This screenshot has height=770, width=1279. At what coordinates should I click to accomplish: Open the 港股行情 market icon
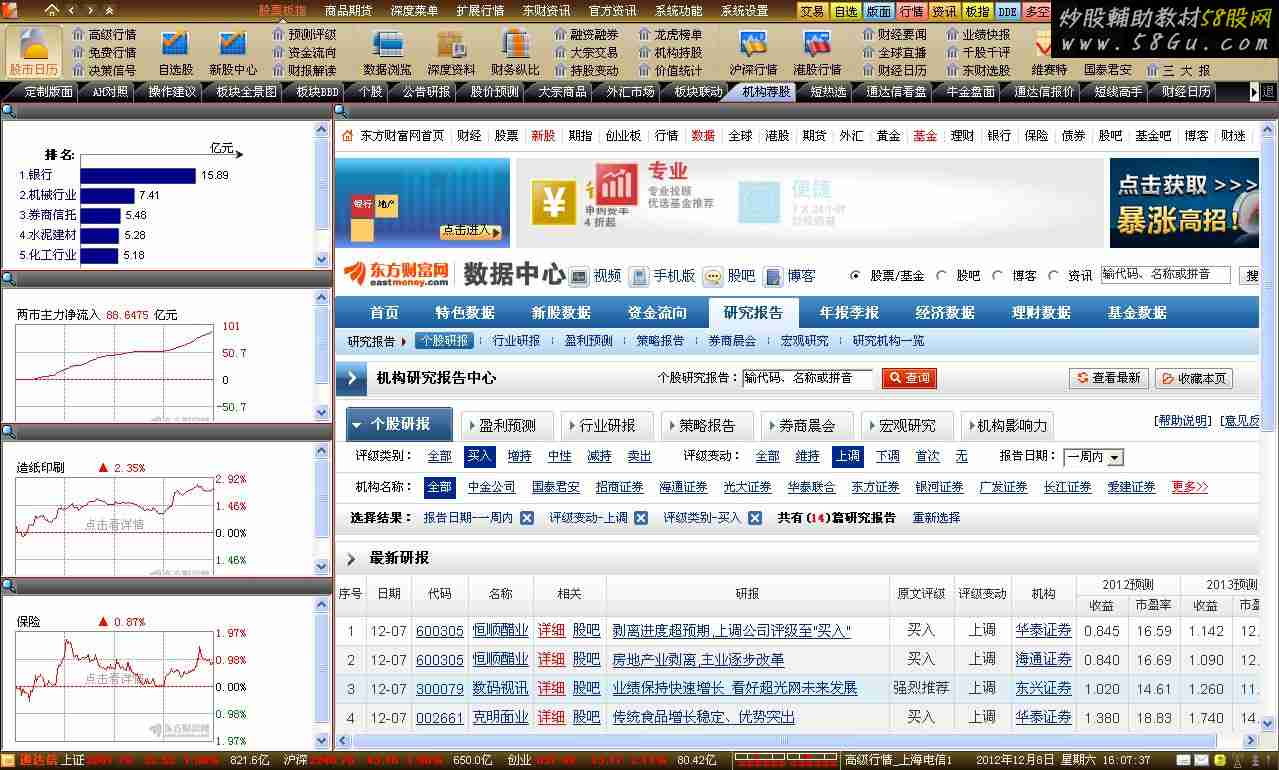(x=817, y=52)
